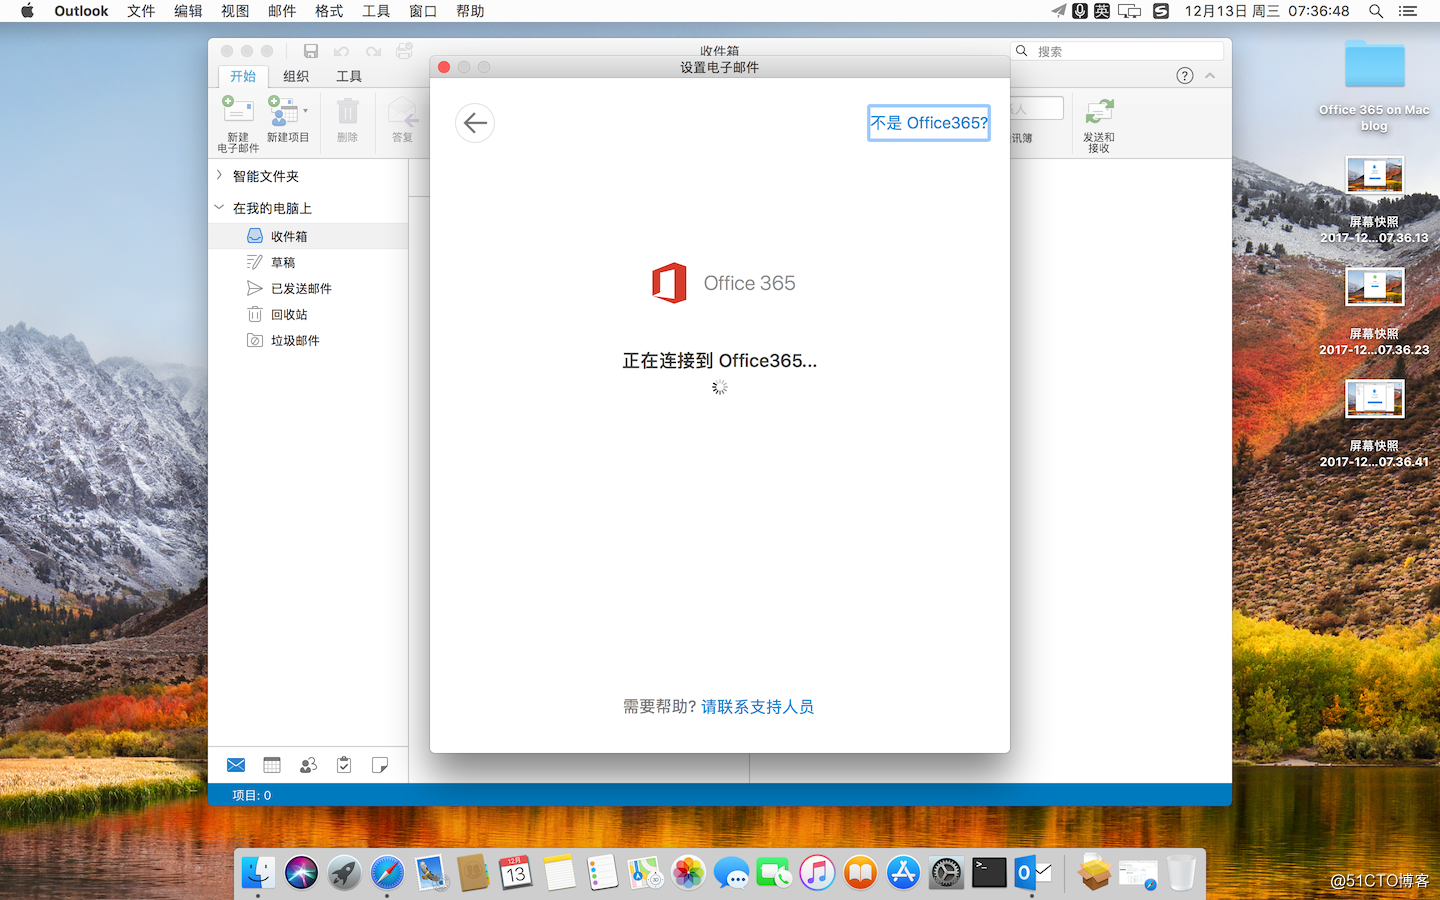Open the 格式 menu
Viewport: 1440px width, 900px height.
click(329, 11)
